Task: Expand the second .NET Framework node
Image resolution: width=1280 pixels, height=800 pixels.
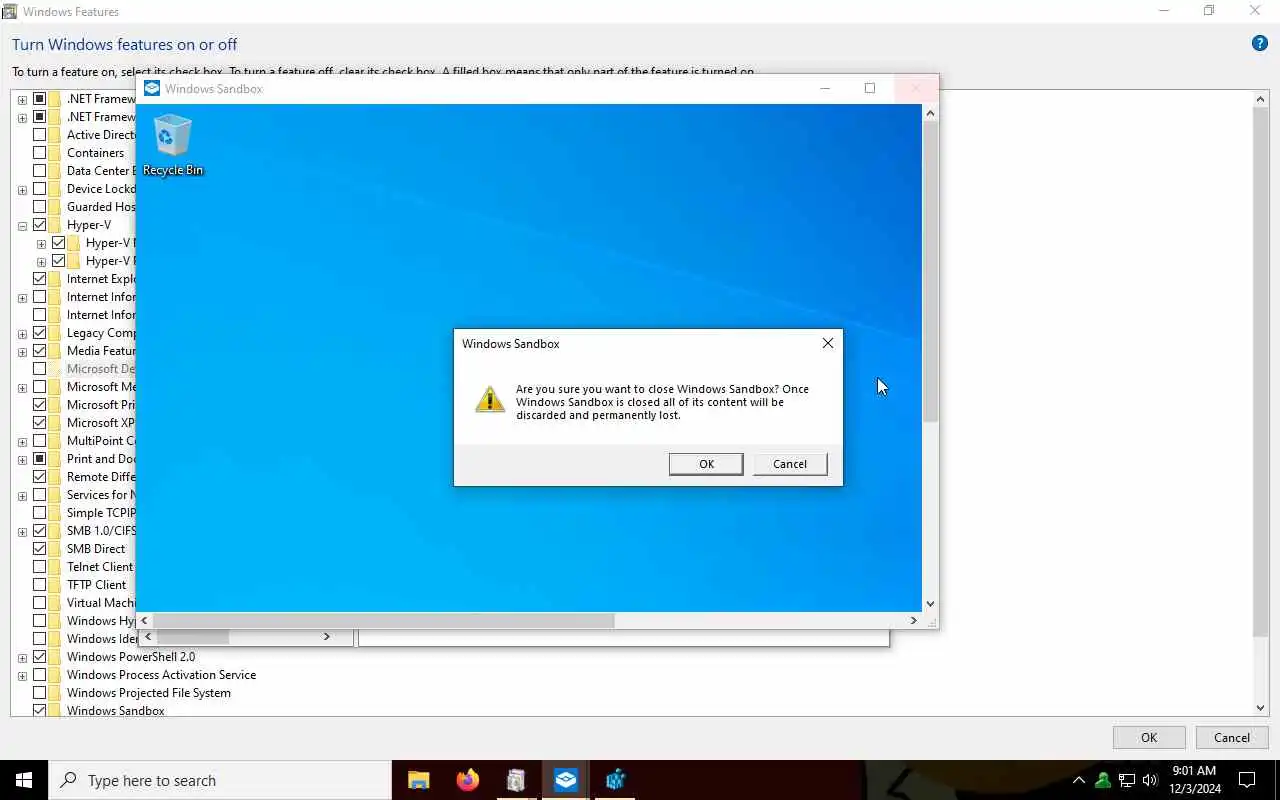Action: pos(22,117)
